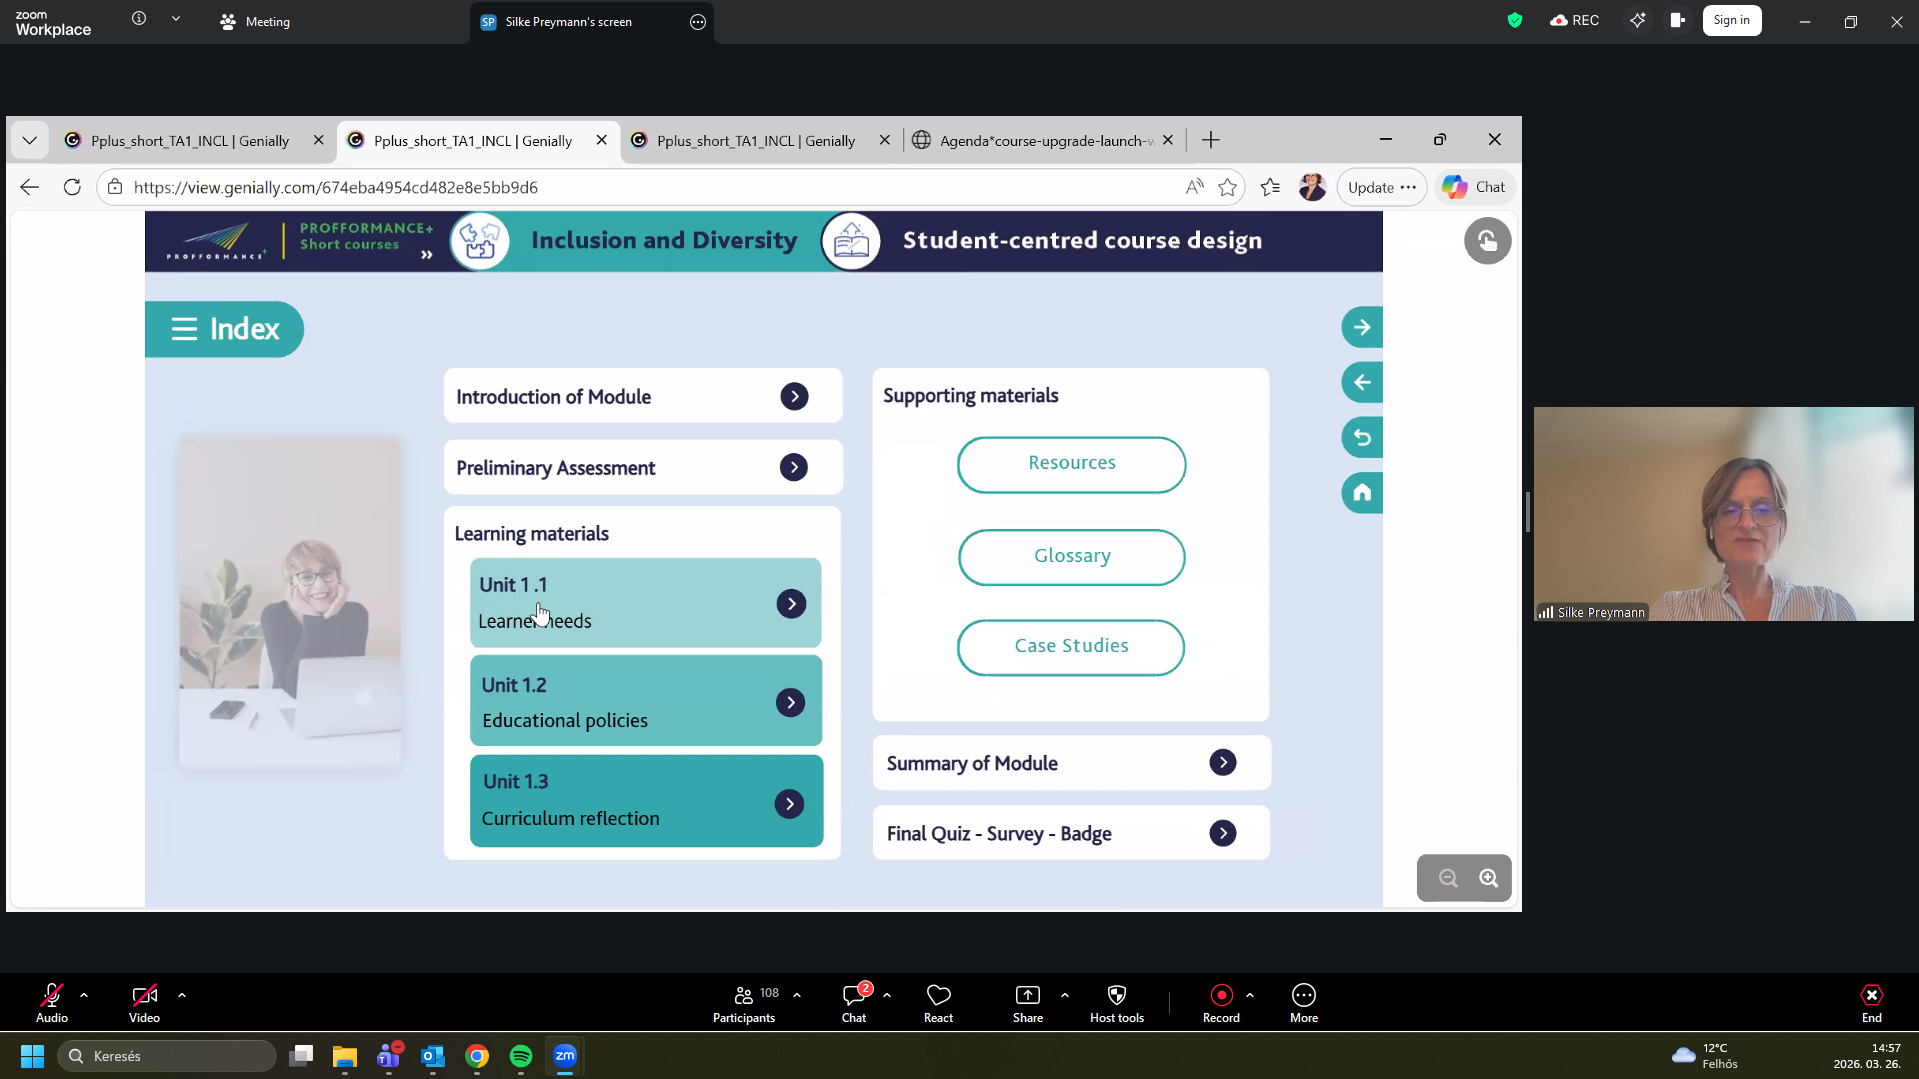Expand the Chat options caret
Viewport: 1919px width, 1079px height.
(887, 995)
